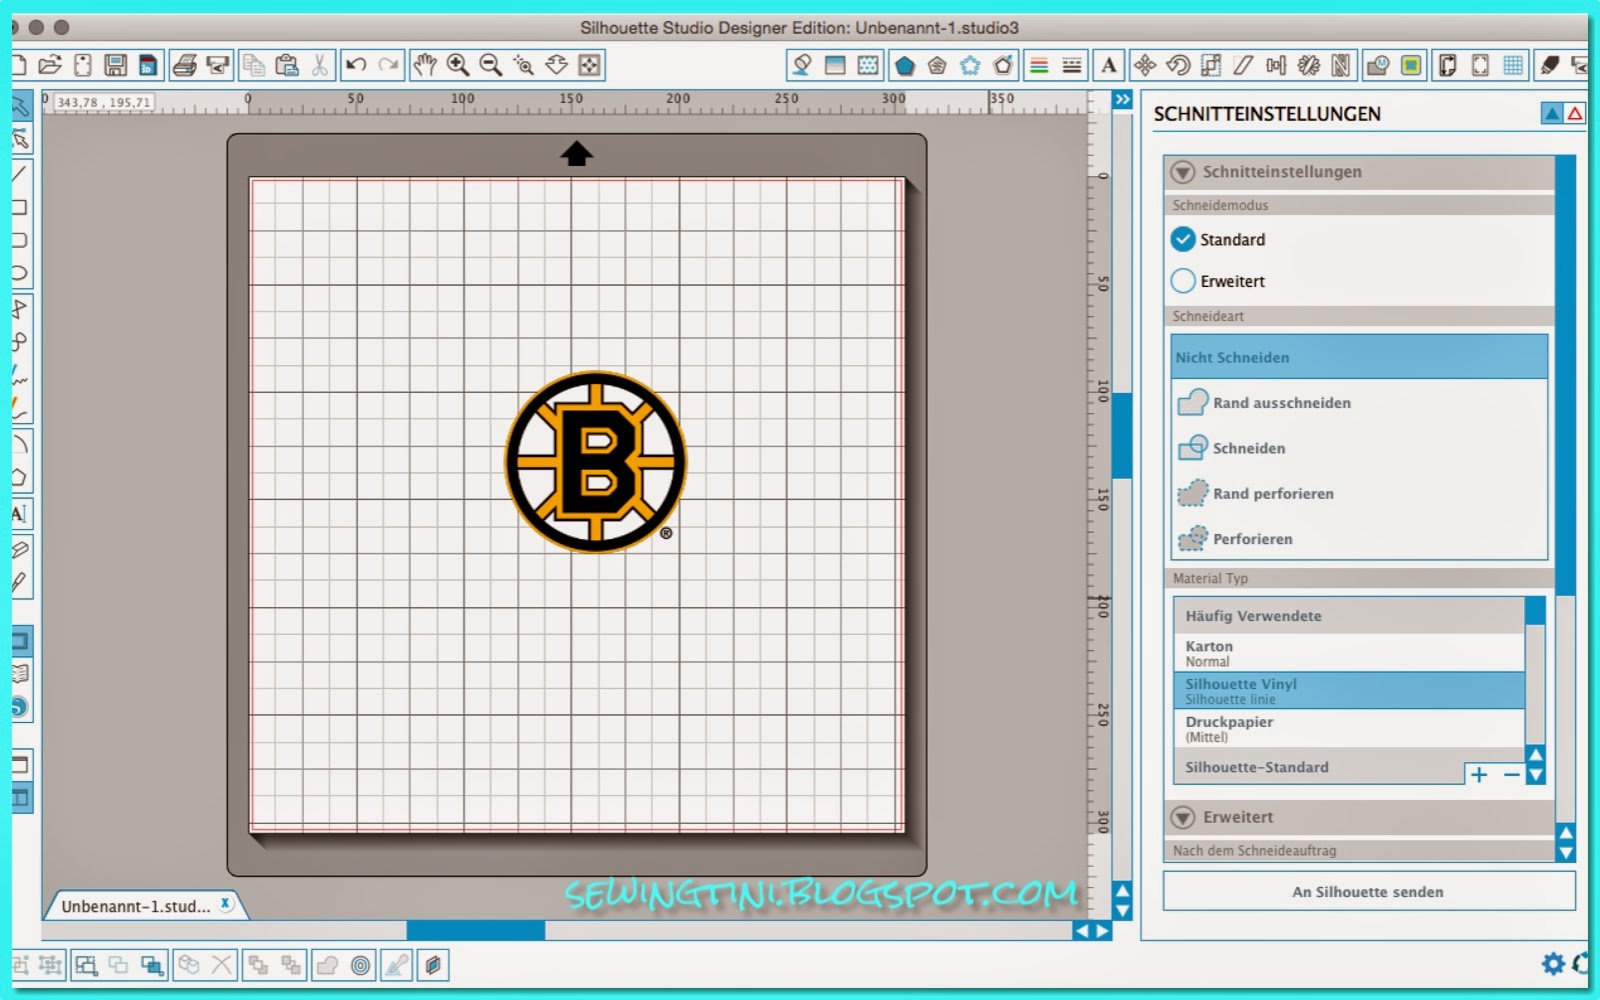Open the Rotate window icon
1600x1000 pixels.
tap(1178, 66)
